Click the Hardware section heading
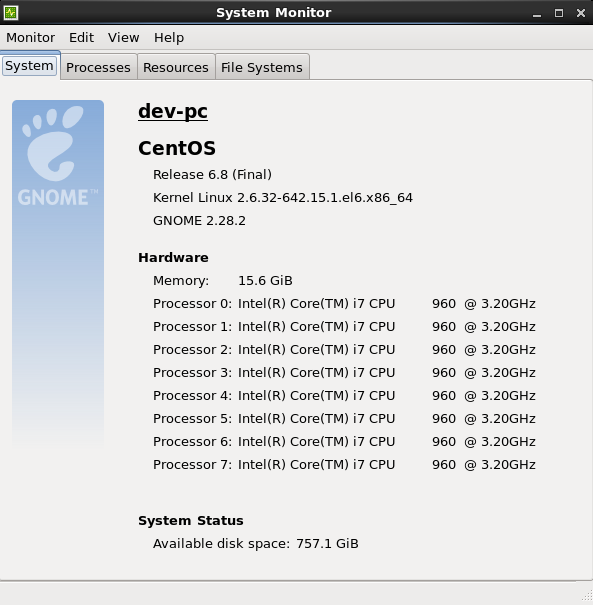Screen dimensions: 593x605 [173, 258]
